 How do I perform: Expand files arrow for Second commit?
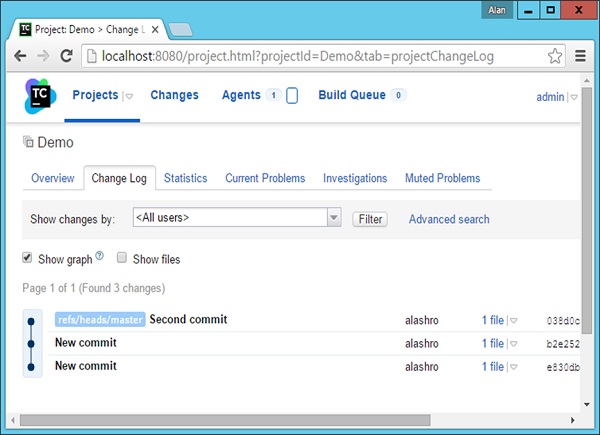pos(514,321)
